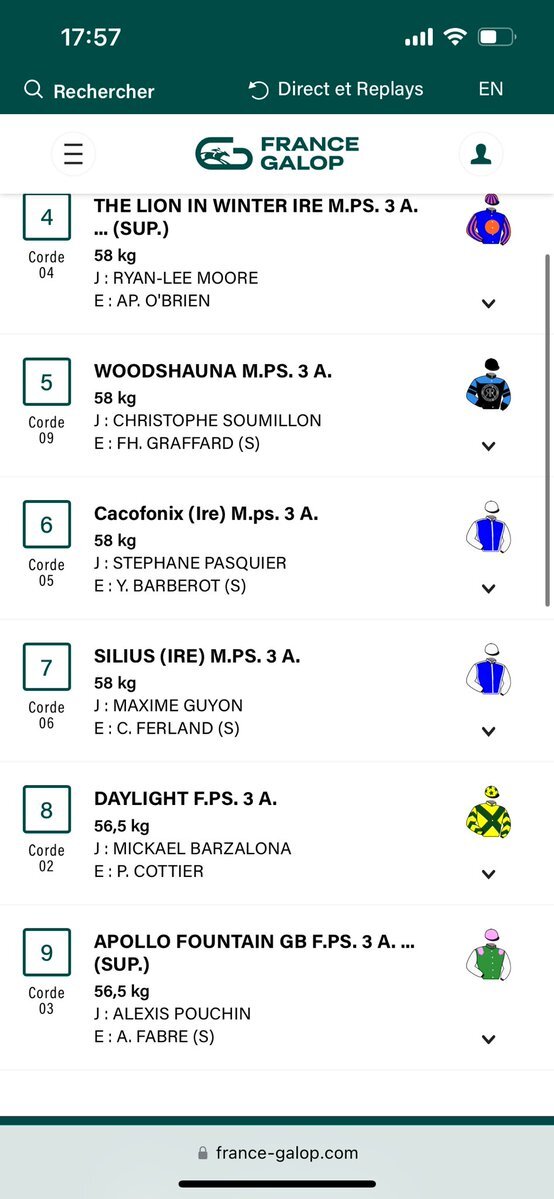Open the hamburger menu icon
The height and width of the screenshot is (1199, 554).
click(73, 154)
